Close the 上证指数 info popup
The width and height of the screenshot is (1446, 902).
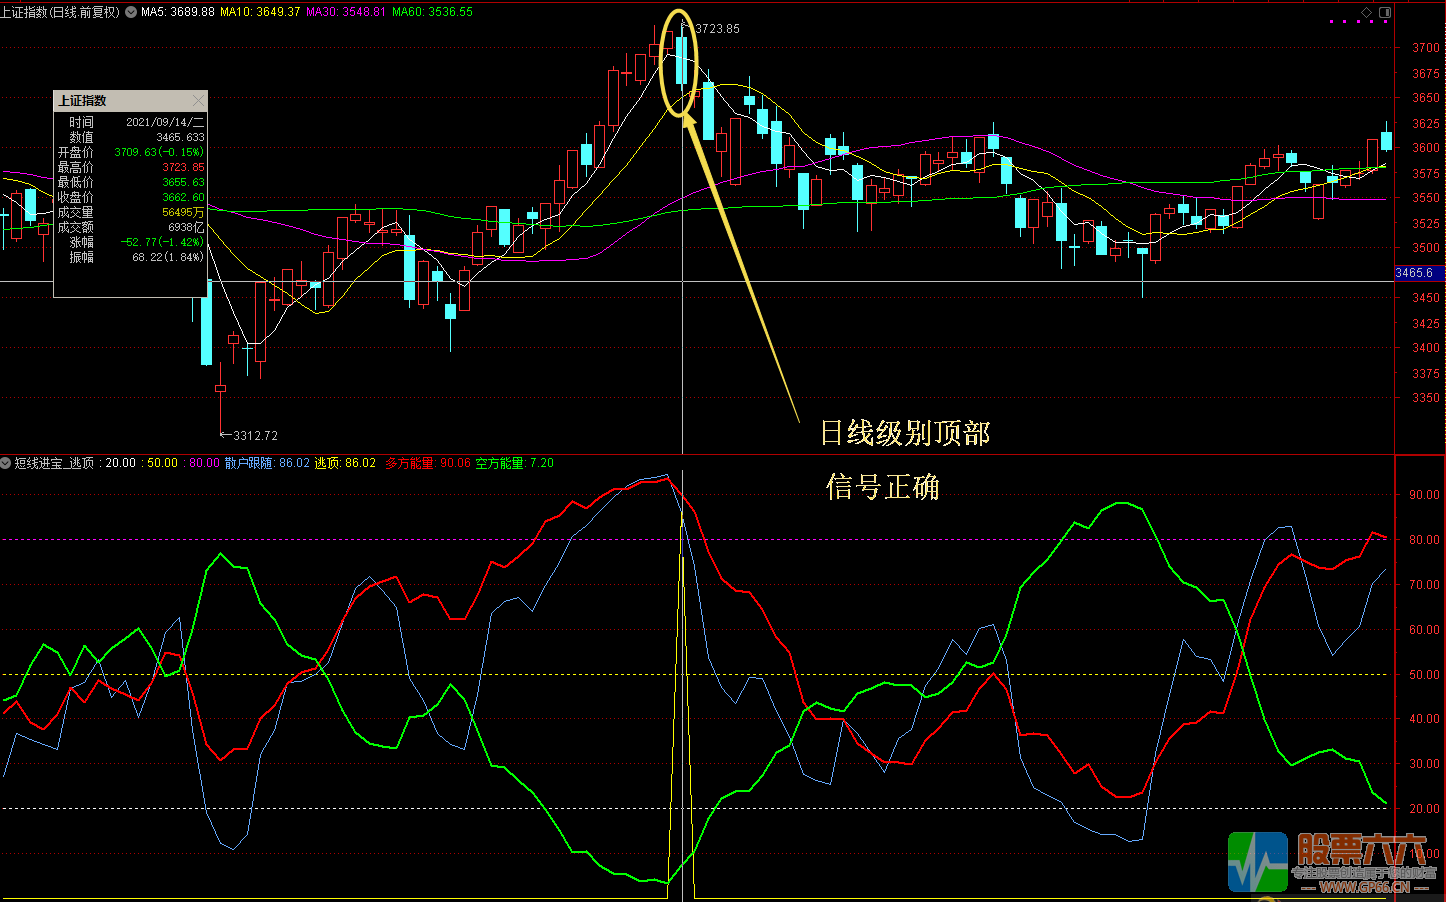[x=199, y=101]
